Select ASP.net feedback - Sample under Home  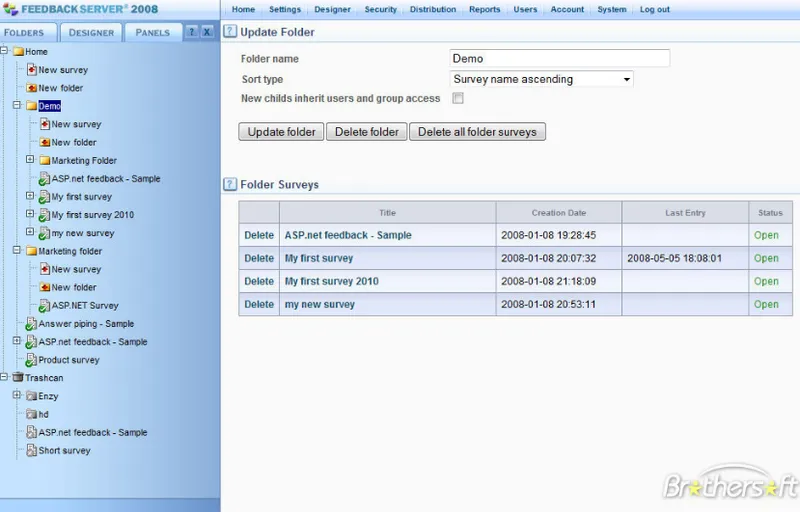pos(93,342)
